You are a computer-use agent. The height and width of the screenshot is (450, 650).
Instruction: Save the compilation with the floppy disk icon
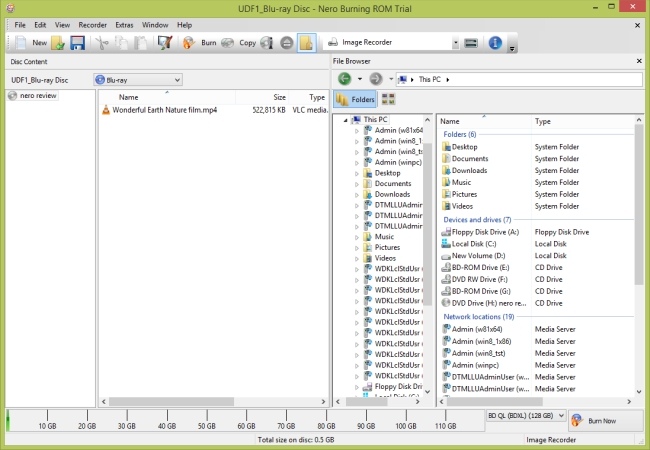(78, 43)
